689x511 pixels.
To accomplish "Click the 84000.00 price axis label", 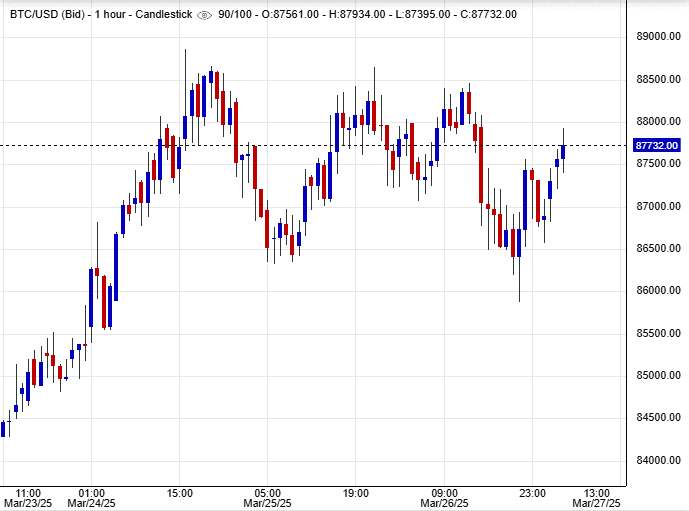I will pyautogui.click(x=658, y=460).
